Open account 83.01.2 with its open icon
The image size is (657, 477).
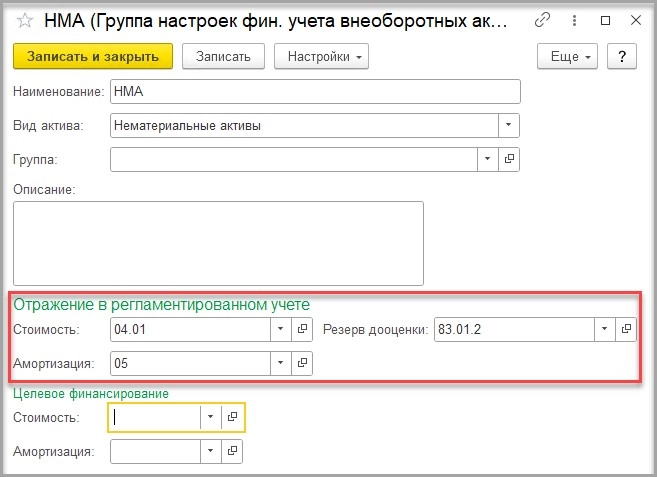626,329
